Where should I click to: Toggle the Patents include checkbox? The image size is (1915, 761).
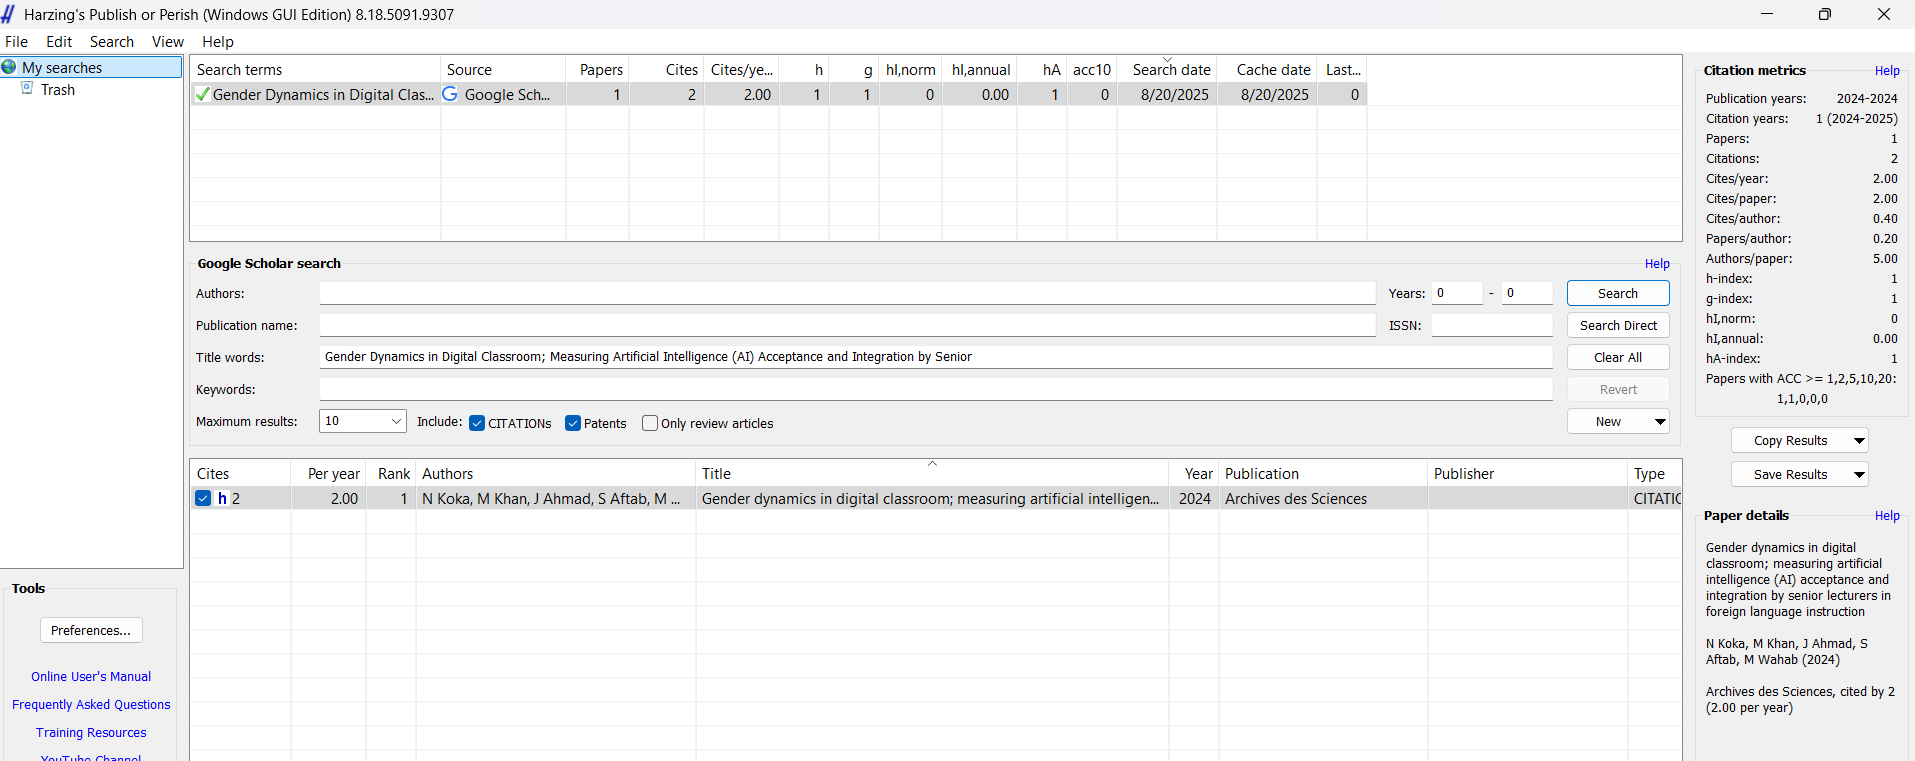(573, 423)
